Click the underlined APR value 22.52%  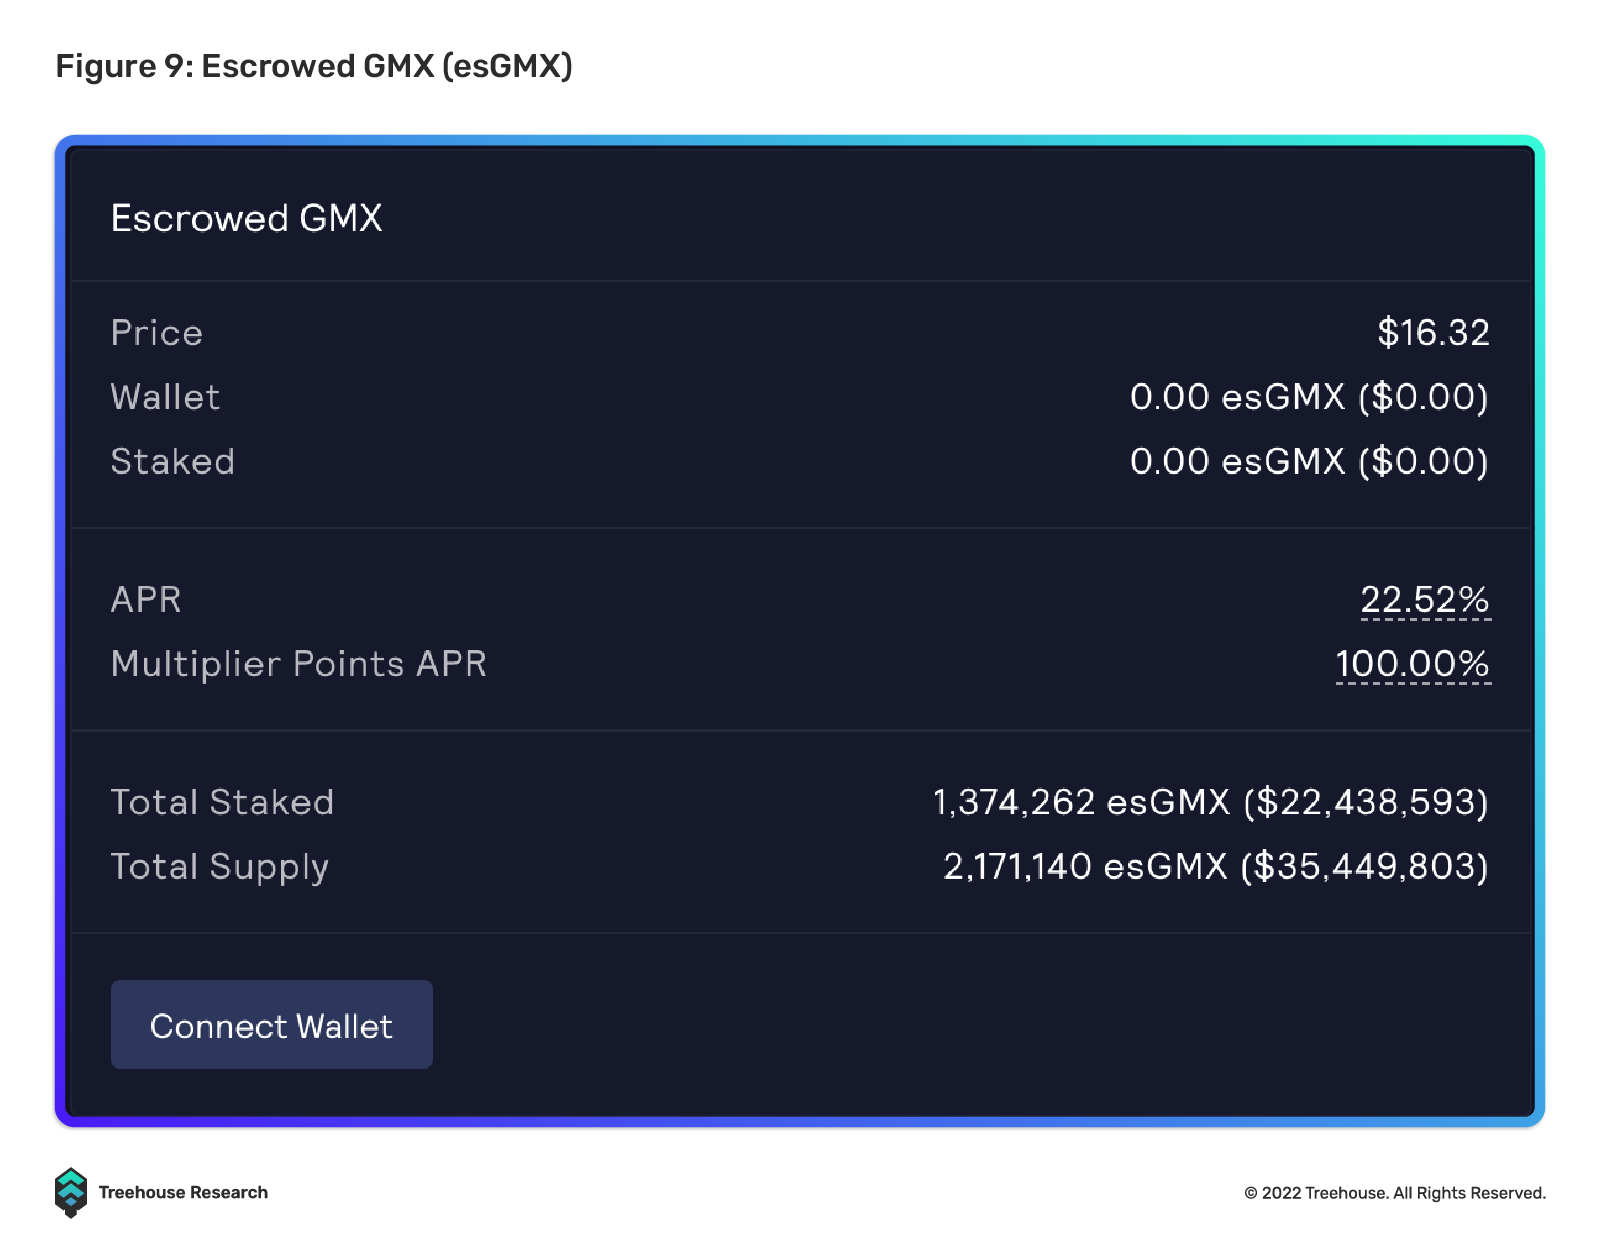point(1425,600)
